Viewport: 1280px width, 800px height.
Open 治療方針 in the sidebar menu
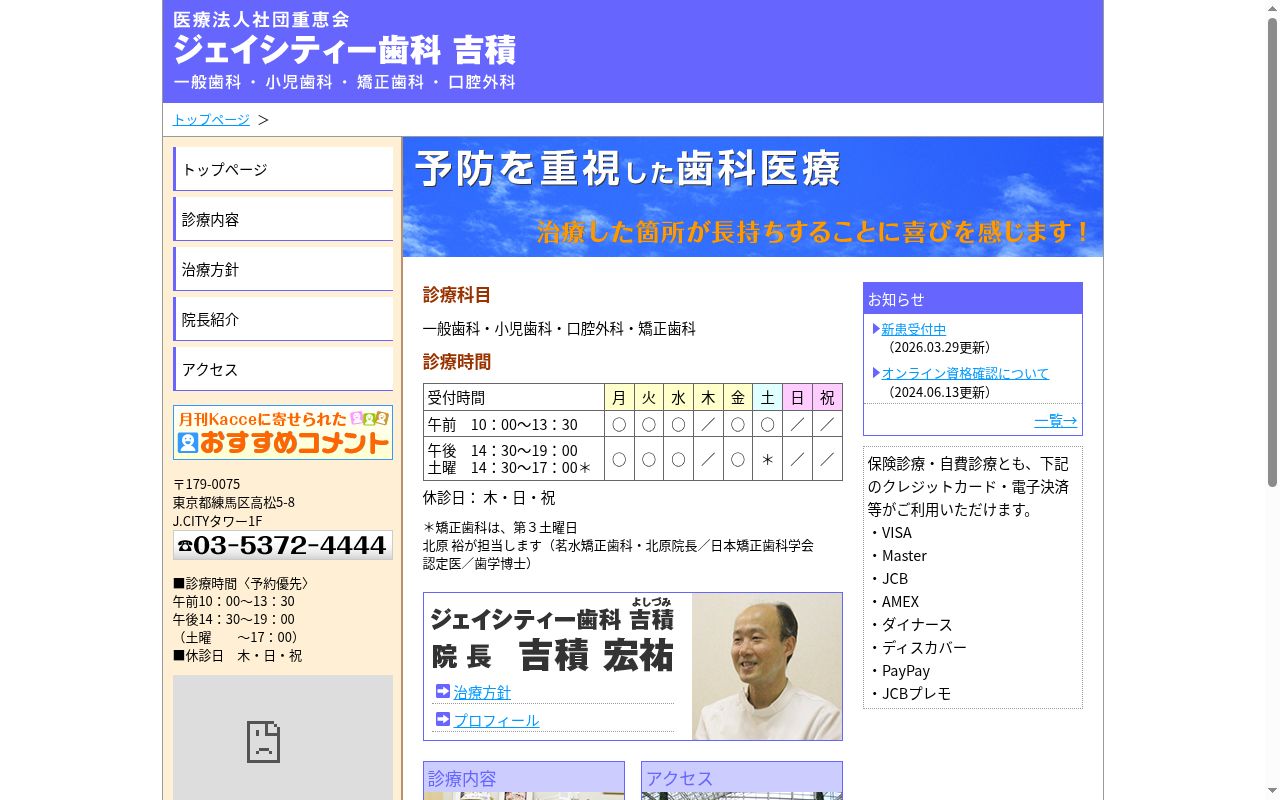(x=283, y=269)
